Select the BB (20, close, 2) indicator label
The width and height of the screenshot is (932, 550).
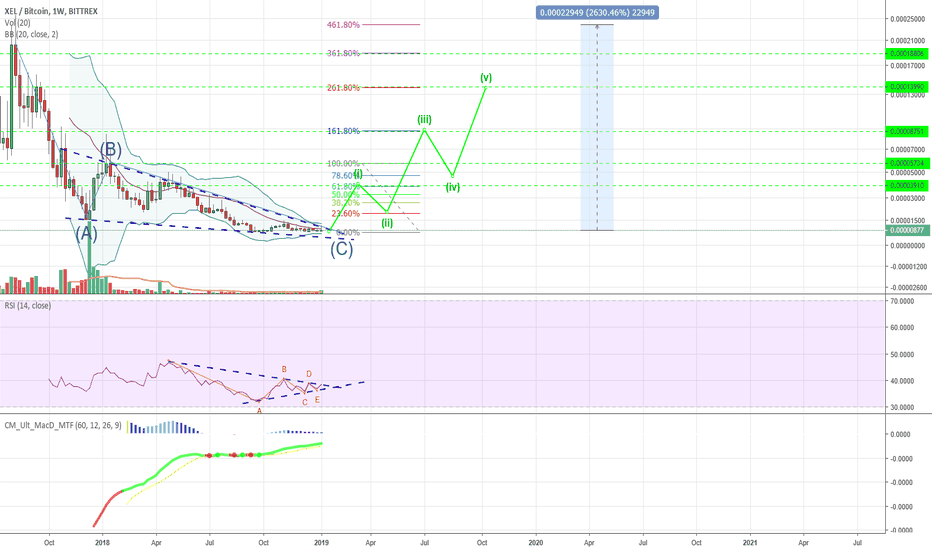32,34
